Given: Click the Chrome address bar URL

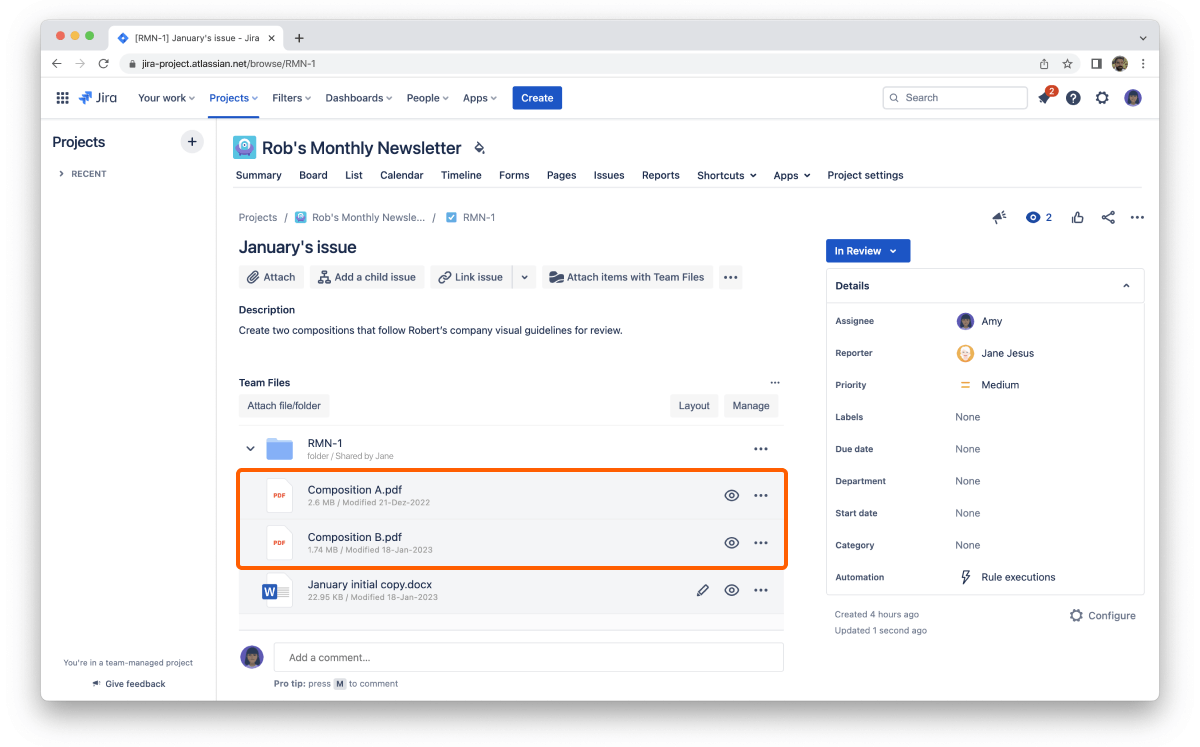Looking at the screenshot, I should click(229, 64).
